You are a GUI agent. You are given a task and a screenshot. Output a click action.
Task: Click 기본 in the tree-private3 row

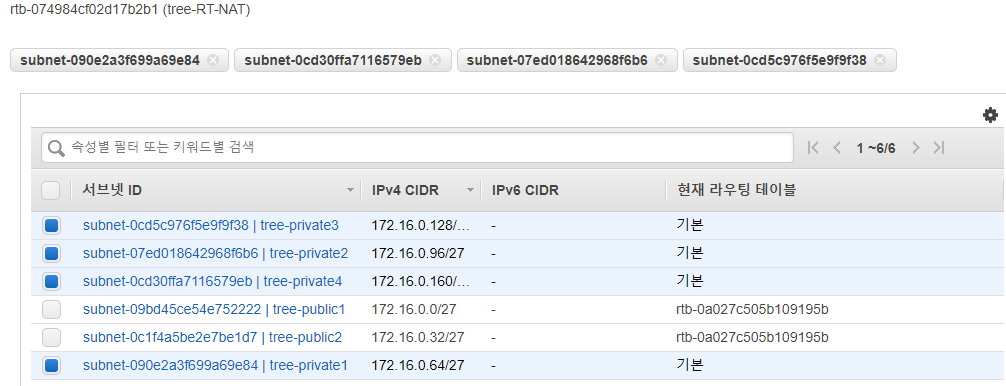(690, 225)
